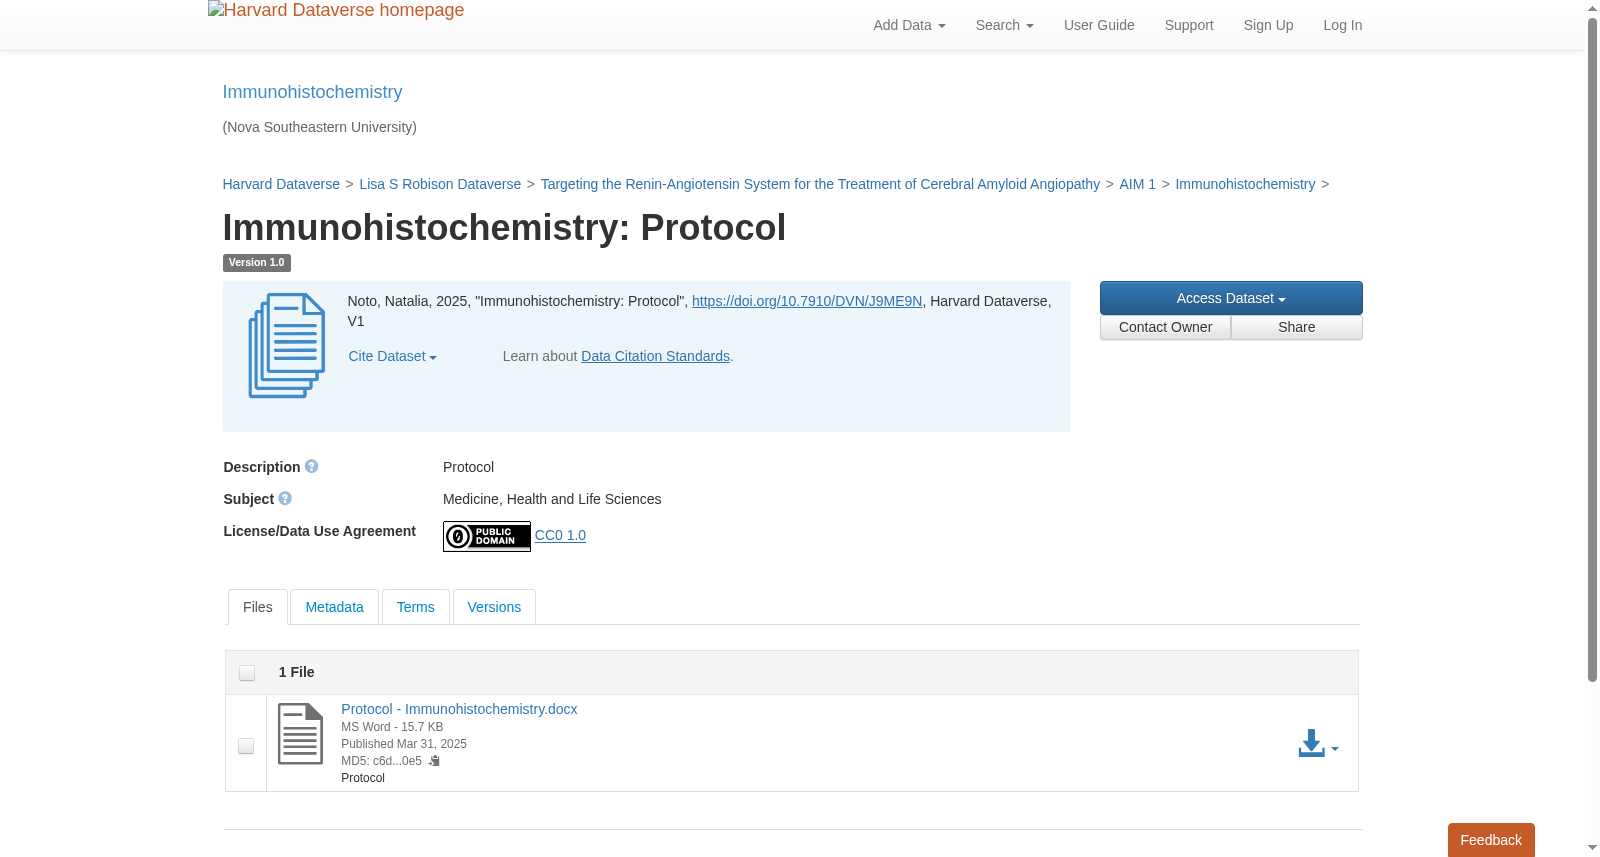View the Versions tab
1600x857 pixels.
[494, 607]
